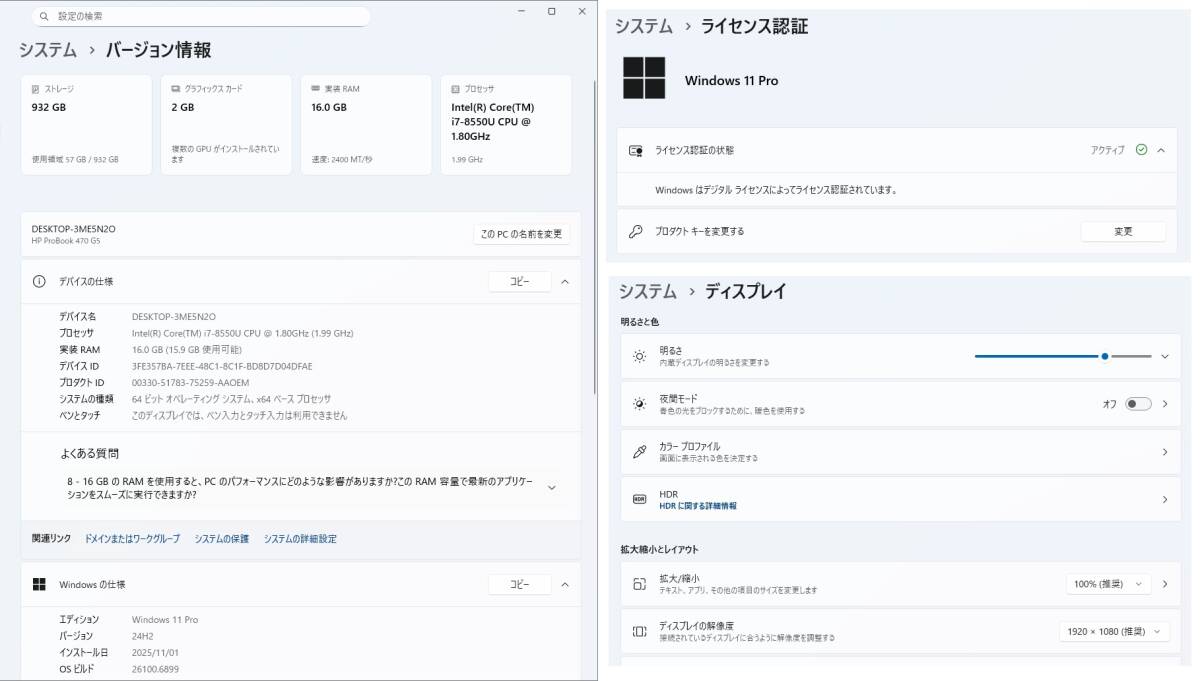Click the info icon beside デバイスの仕様

[x=39, y=282]
